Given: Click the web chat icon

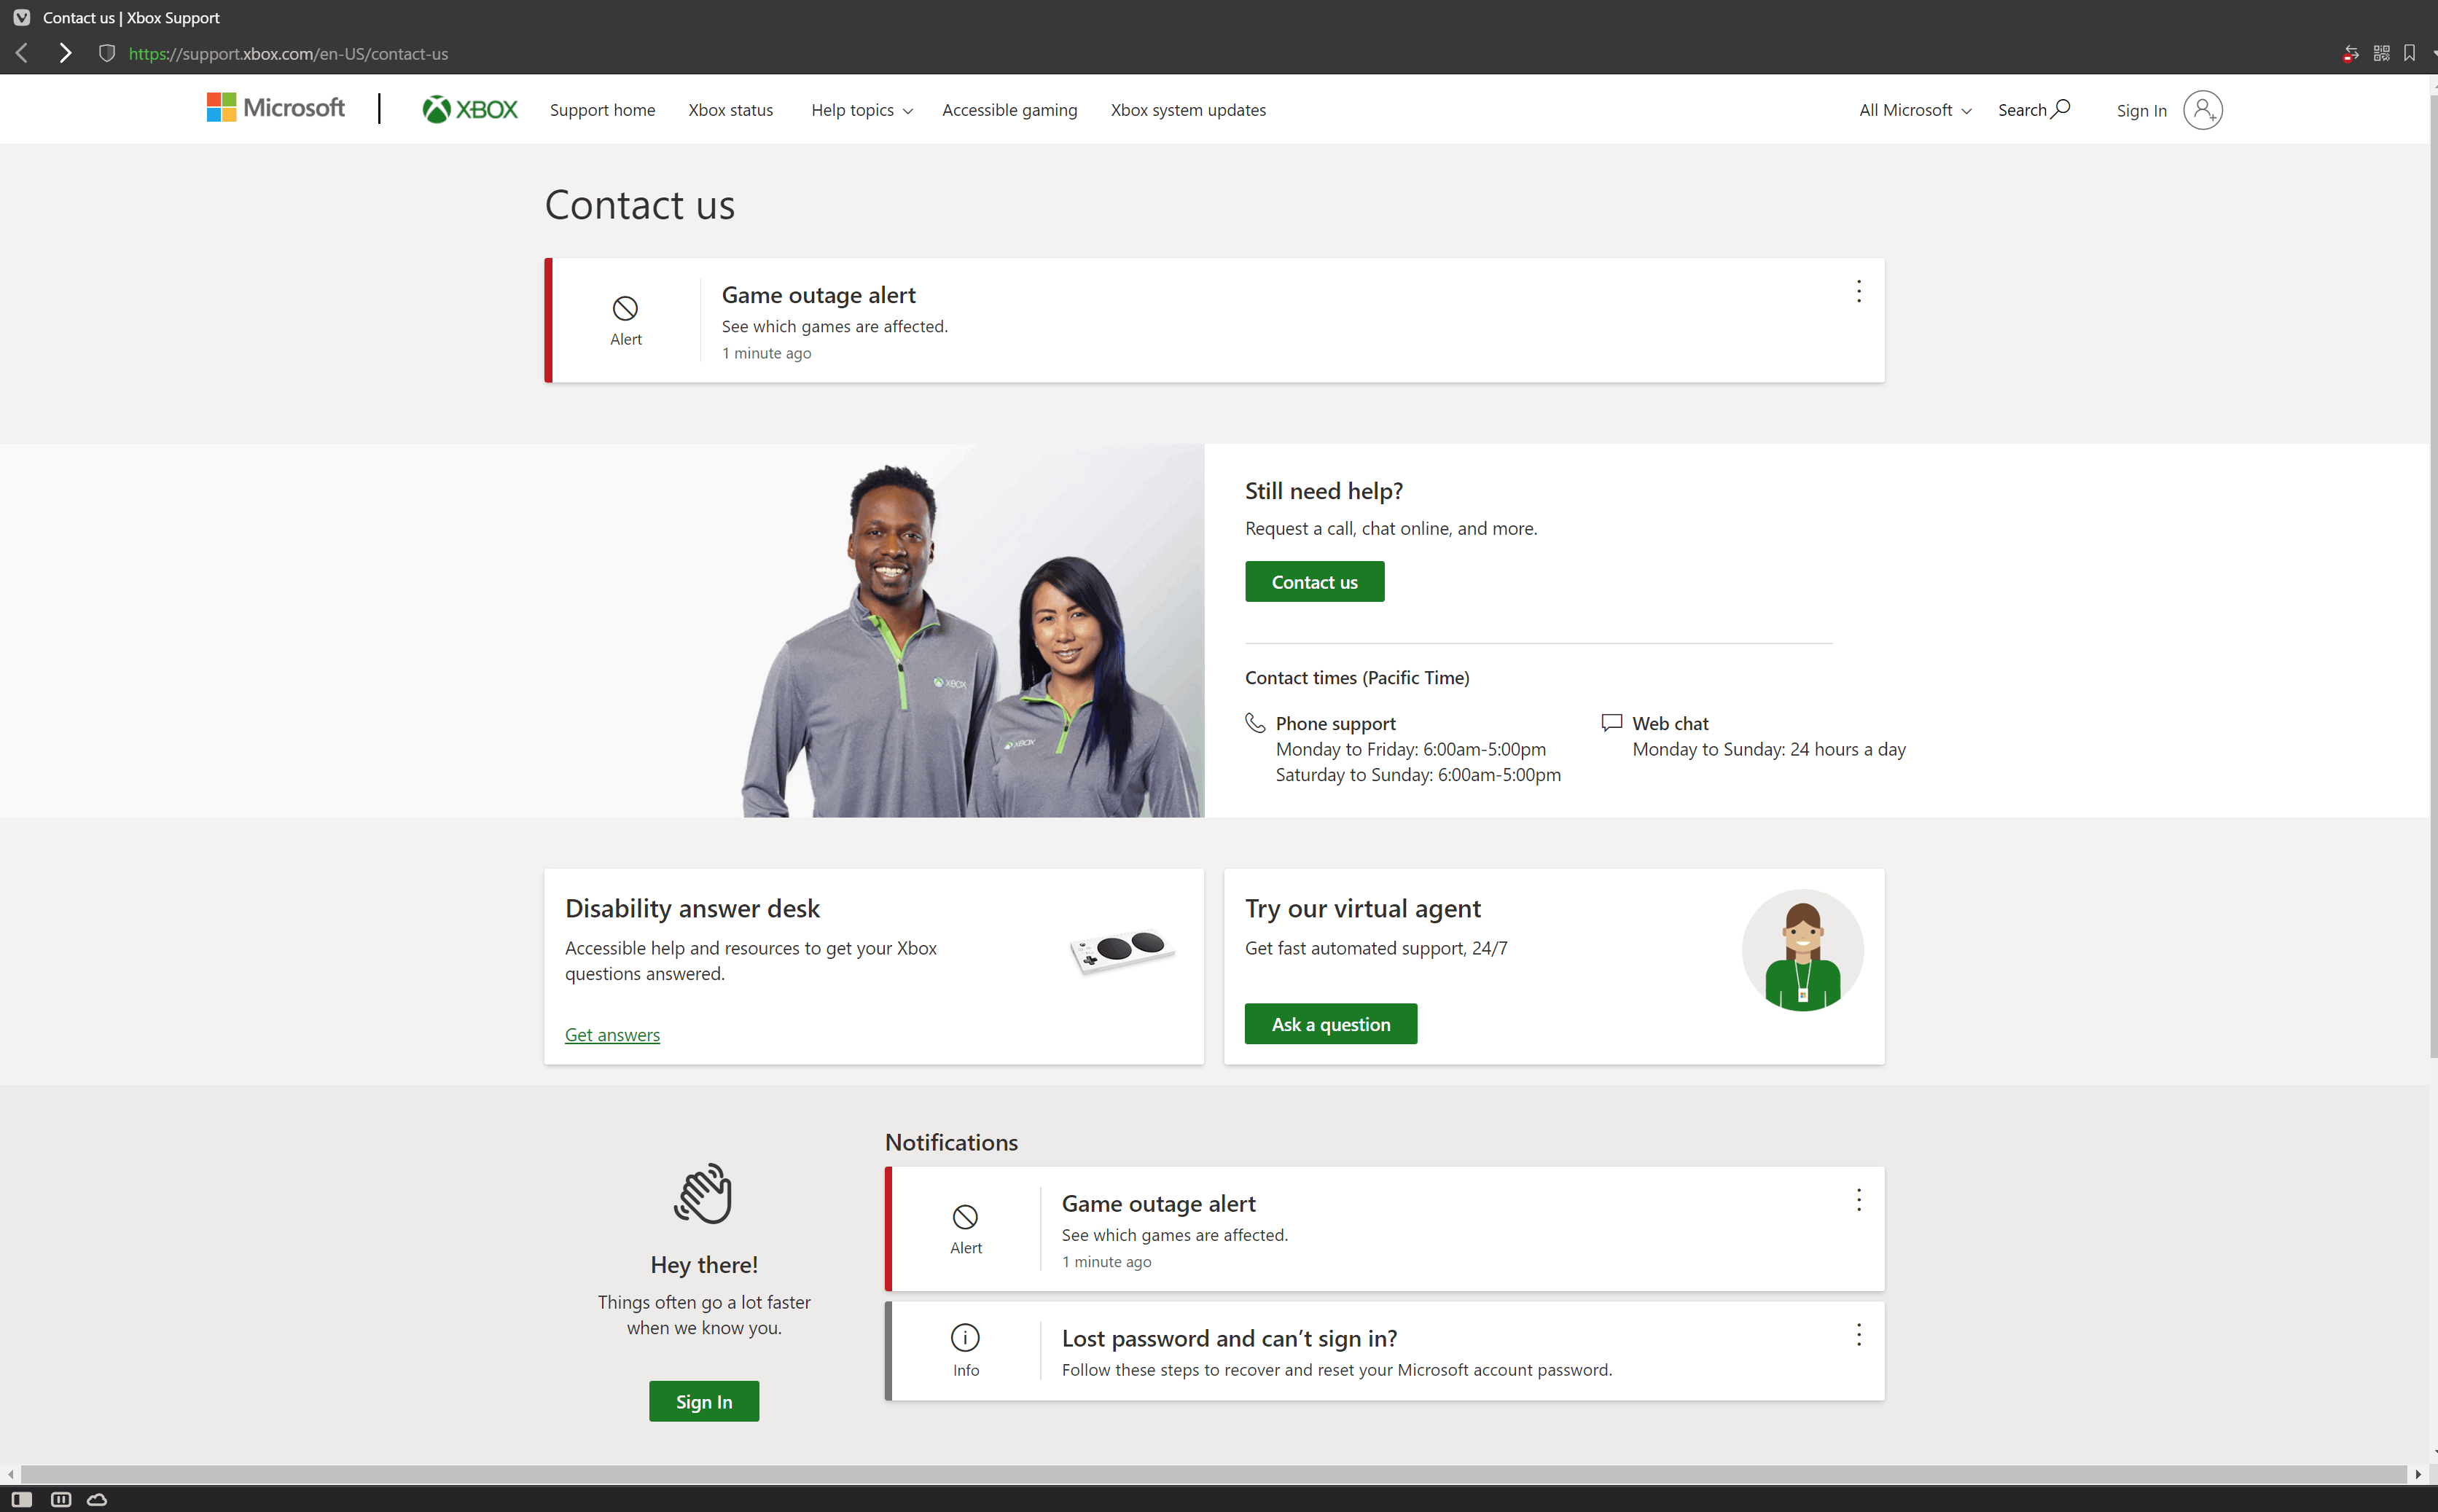Looking at the screenshot, I should point(1609,723).
